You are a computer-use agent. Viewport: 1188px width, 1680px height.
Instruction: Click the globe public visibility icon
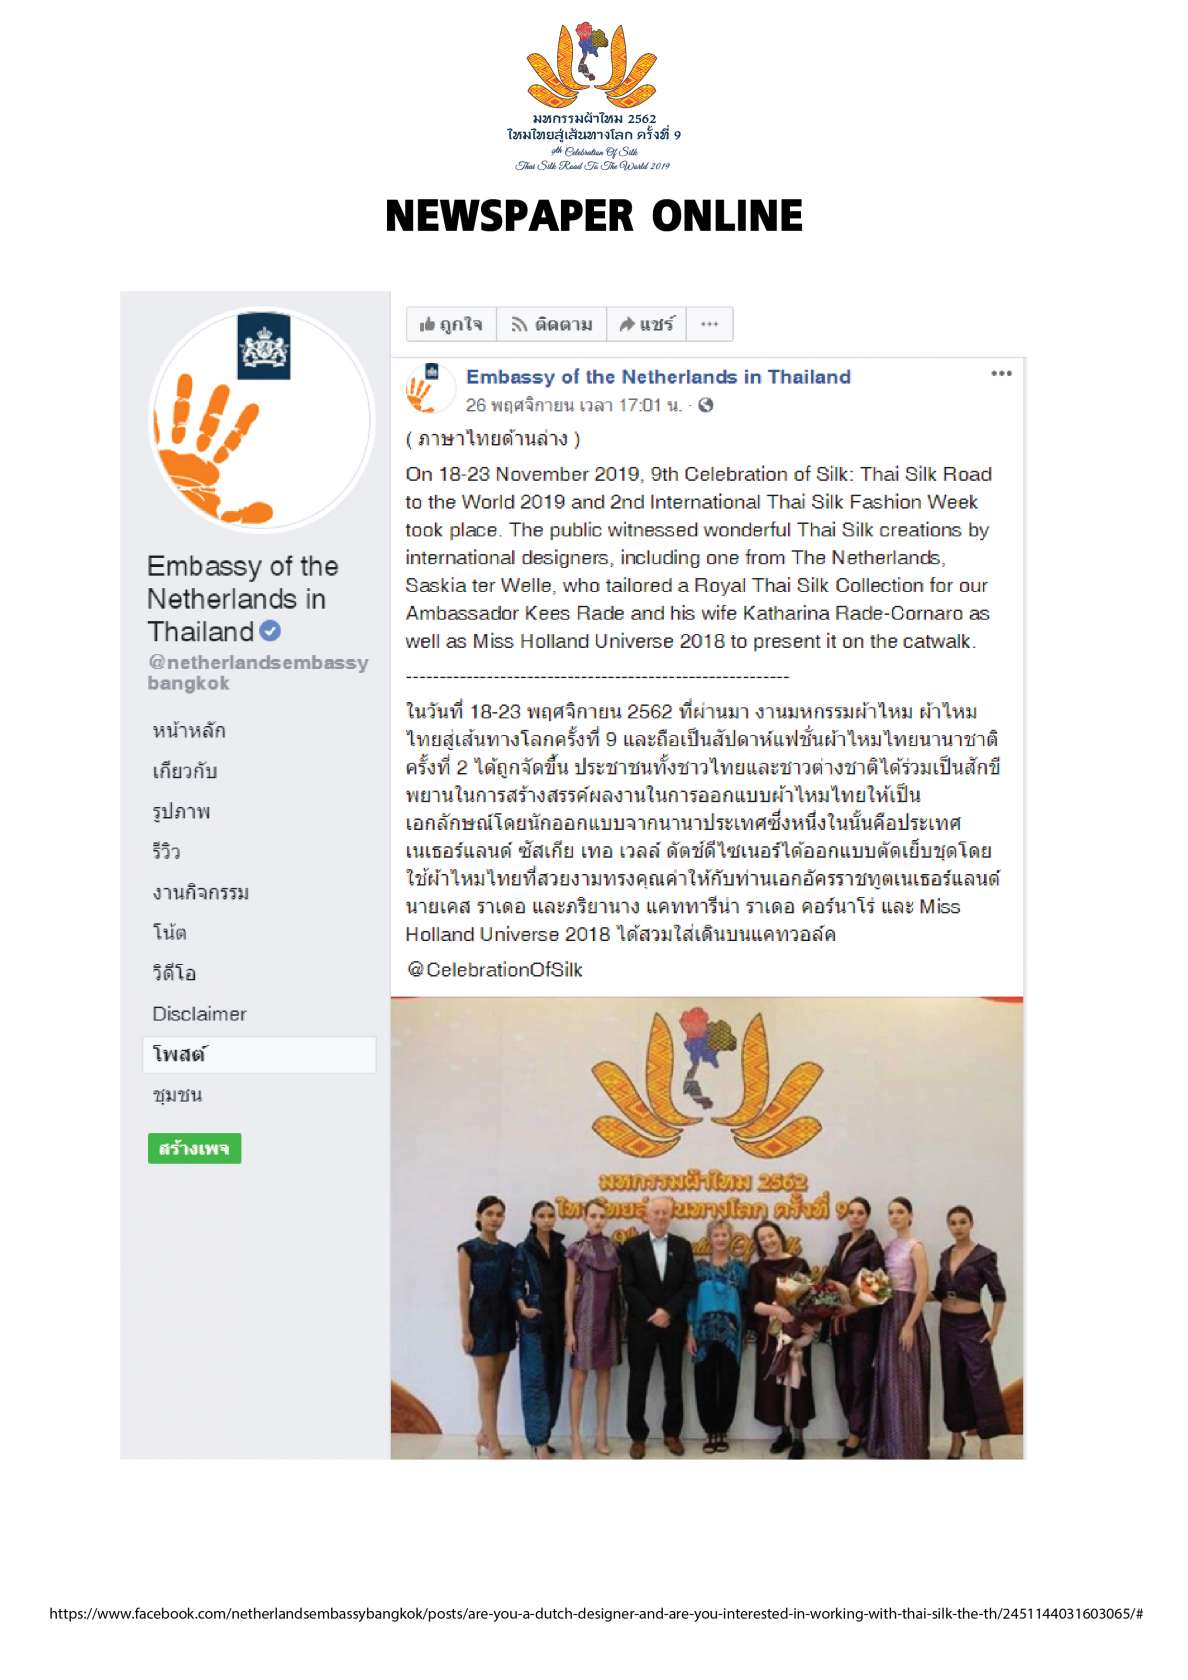pyautogui.click(x=706, y=405)
